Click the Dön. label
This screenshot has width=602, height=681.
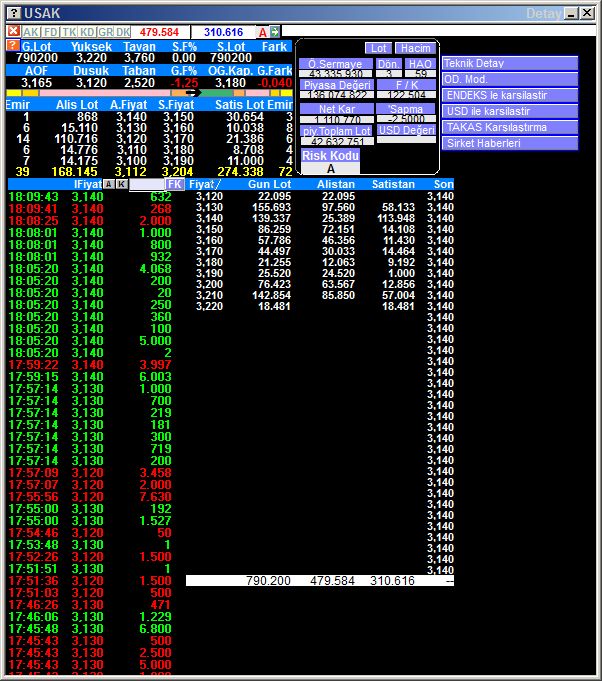388,64
